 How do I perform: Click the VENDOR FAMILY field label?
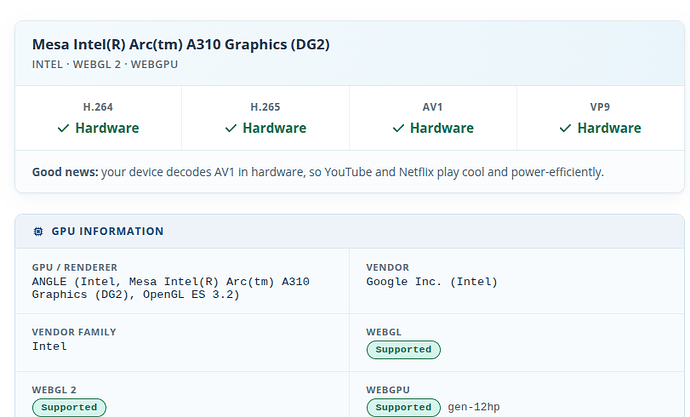click(74, 332)
